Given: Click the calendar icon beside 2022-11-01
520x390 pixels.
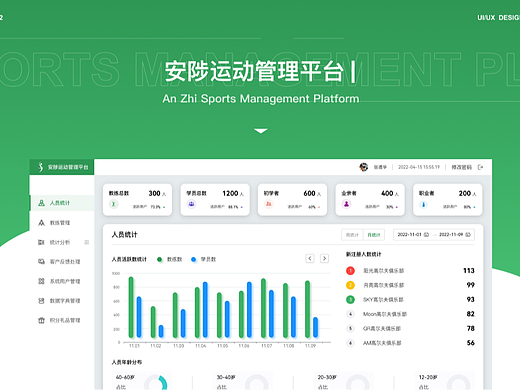Looking at the screenshot, I should [x=426, y=235].
